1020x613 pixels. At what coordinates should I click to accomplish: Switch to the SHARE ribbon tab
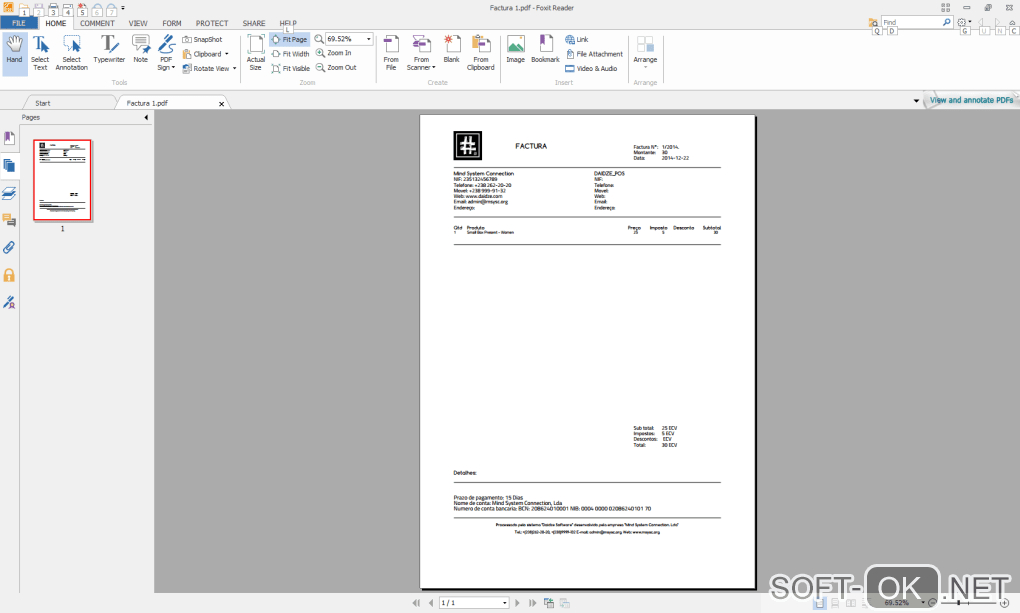click(x=254, y=23)
